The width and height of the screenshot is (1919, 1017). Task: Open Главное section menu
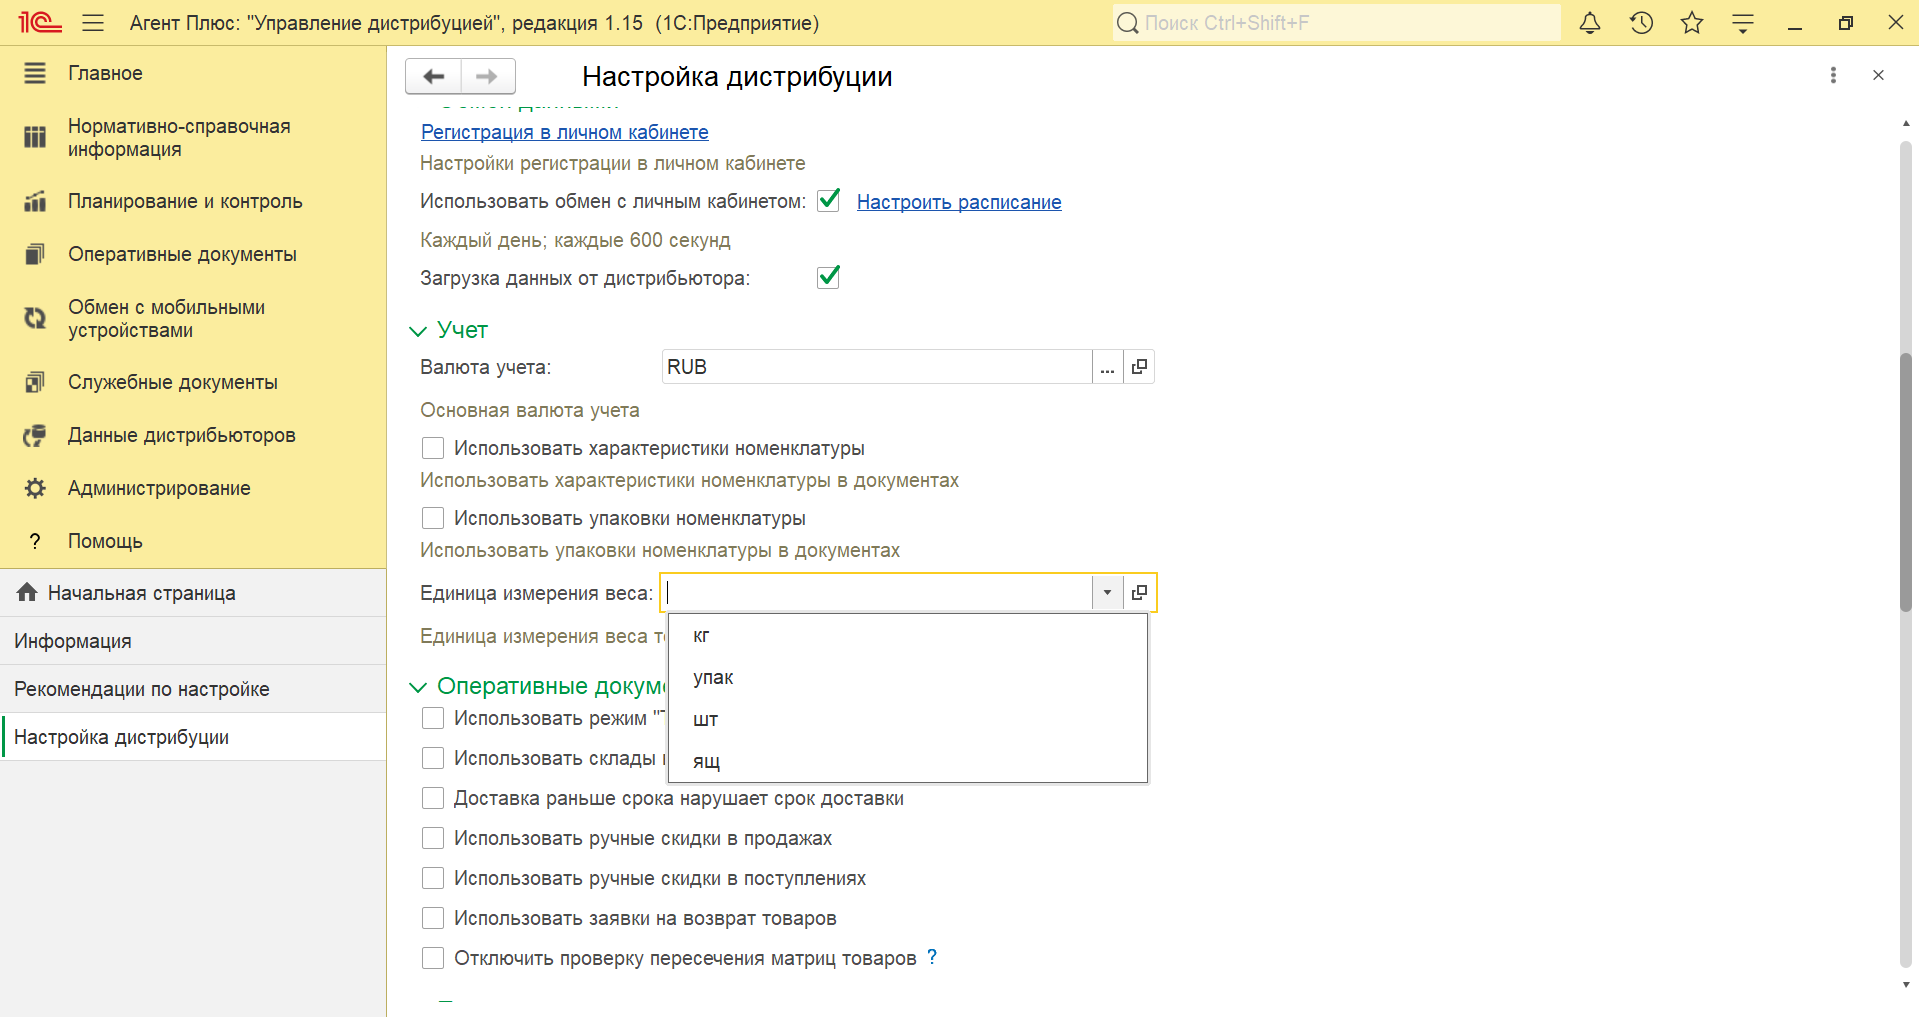point(105,73)
